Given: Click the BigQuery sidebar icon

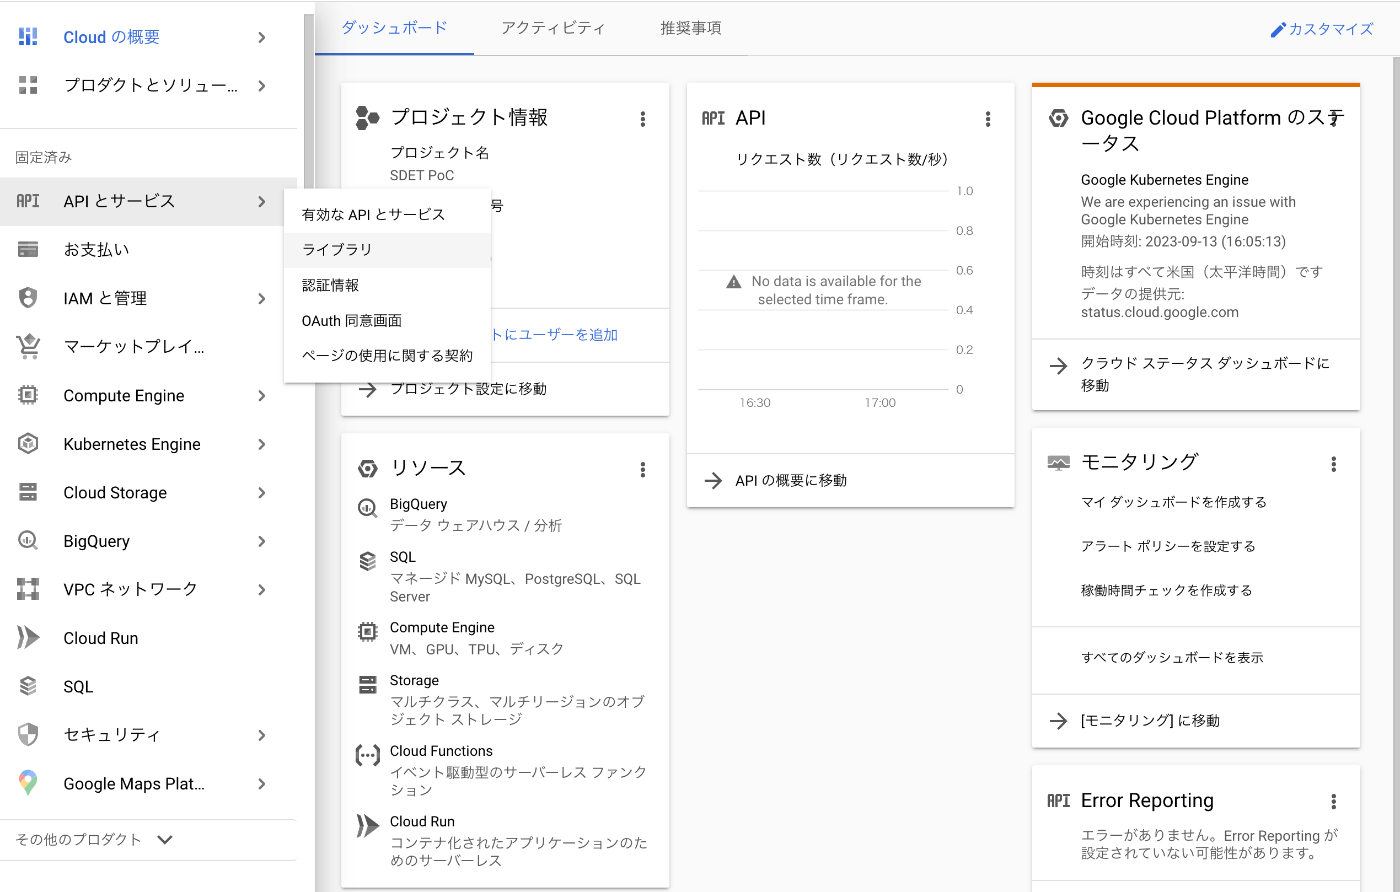Looking at the screenshot, I should pyautogui.click(x=28, y=541).
